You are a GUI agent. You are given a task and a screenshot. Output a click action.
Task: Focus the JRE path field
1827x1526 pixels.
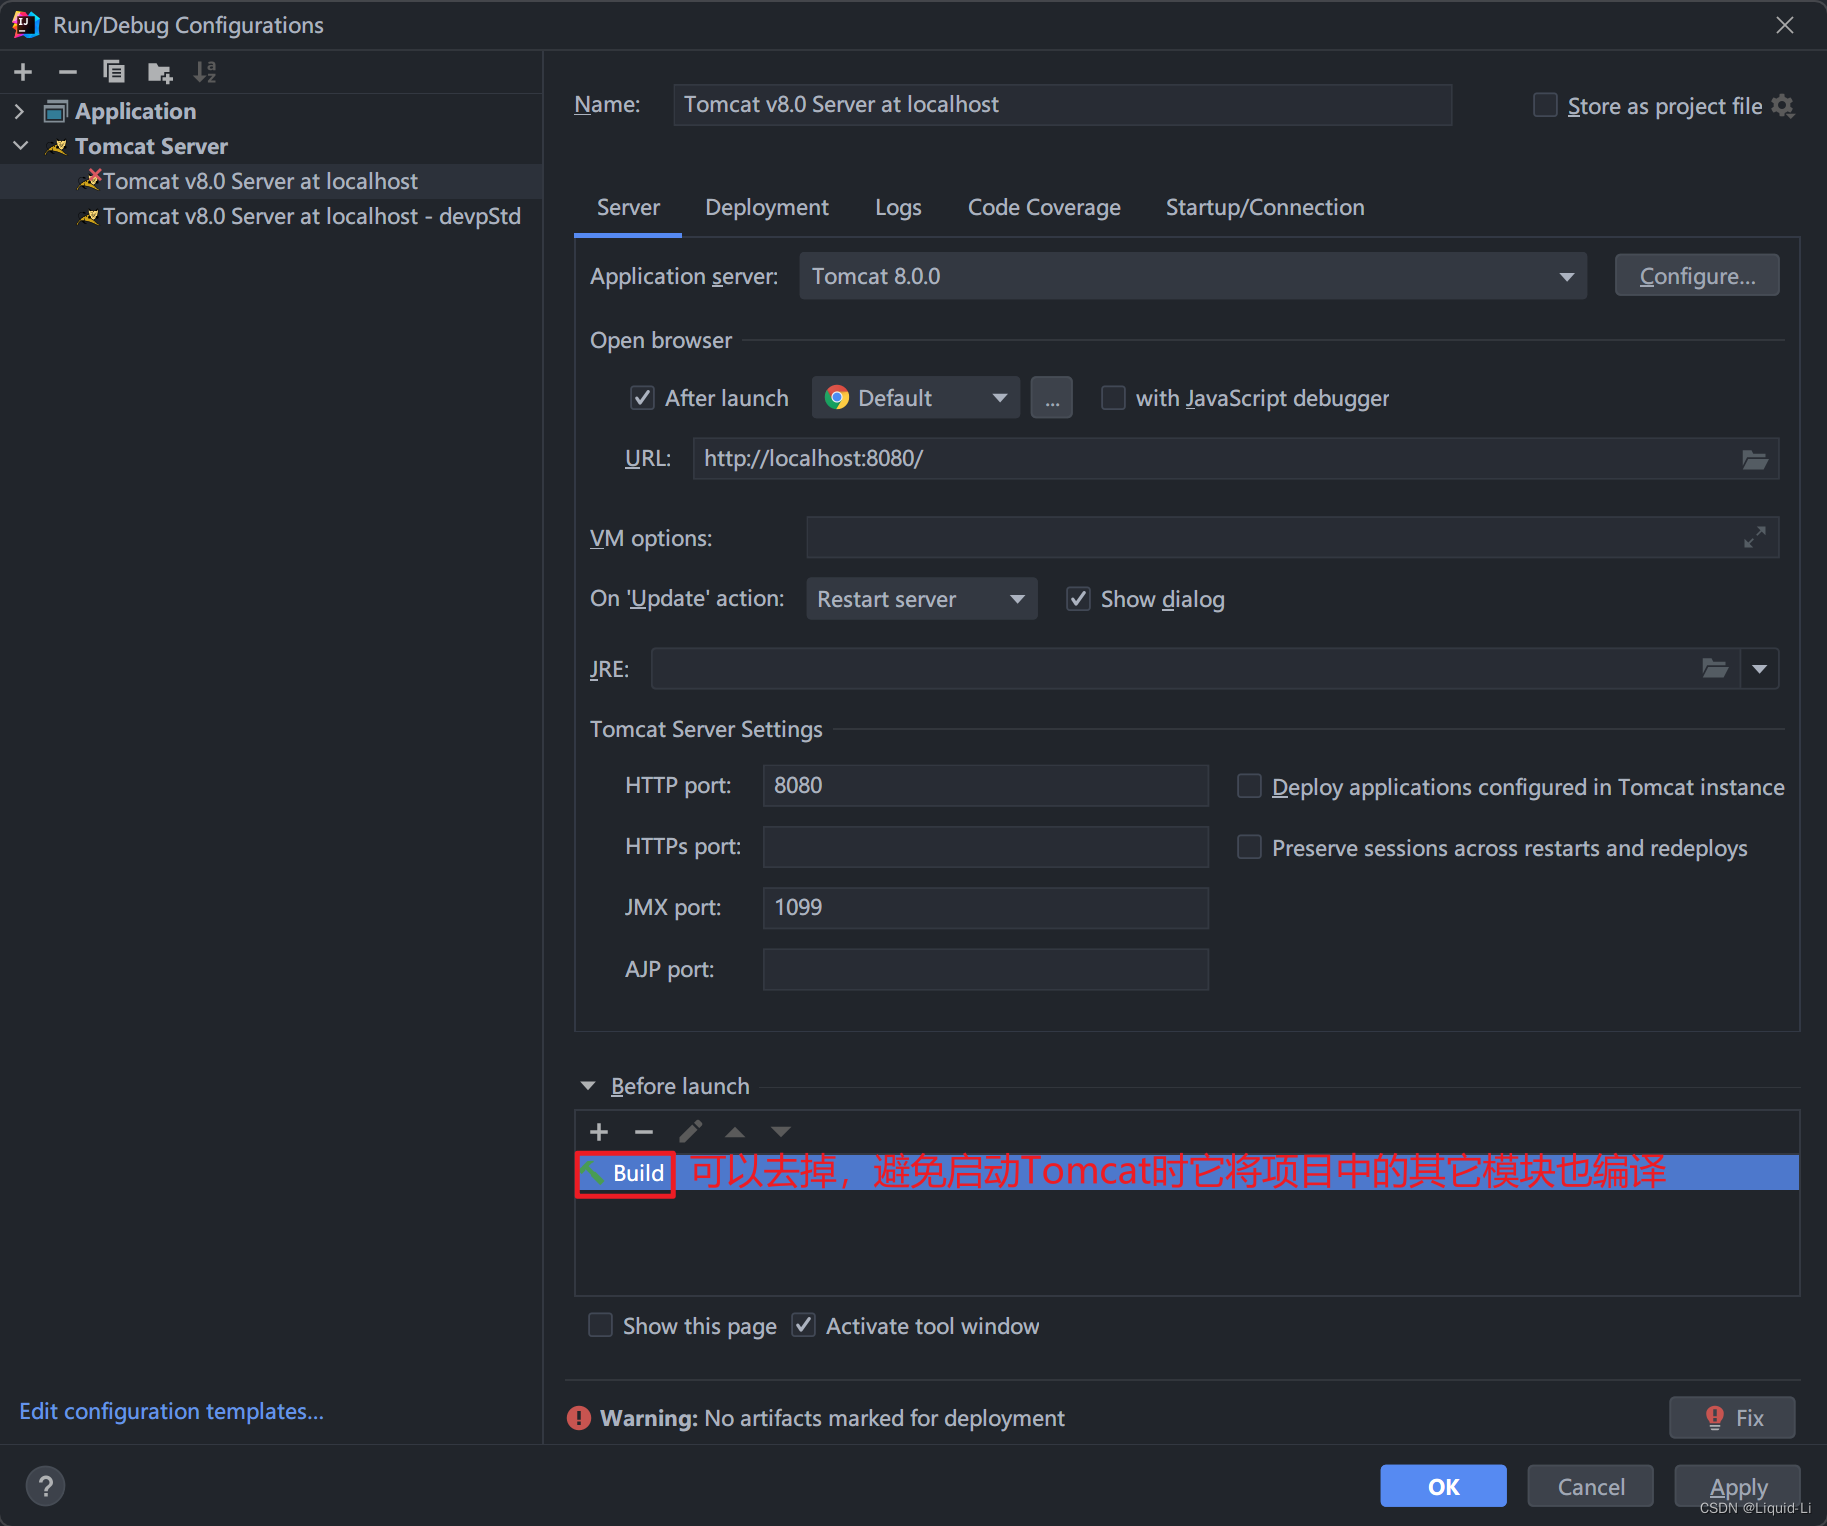pyautogui.click(x=1195, y=668)
